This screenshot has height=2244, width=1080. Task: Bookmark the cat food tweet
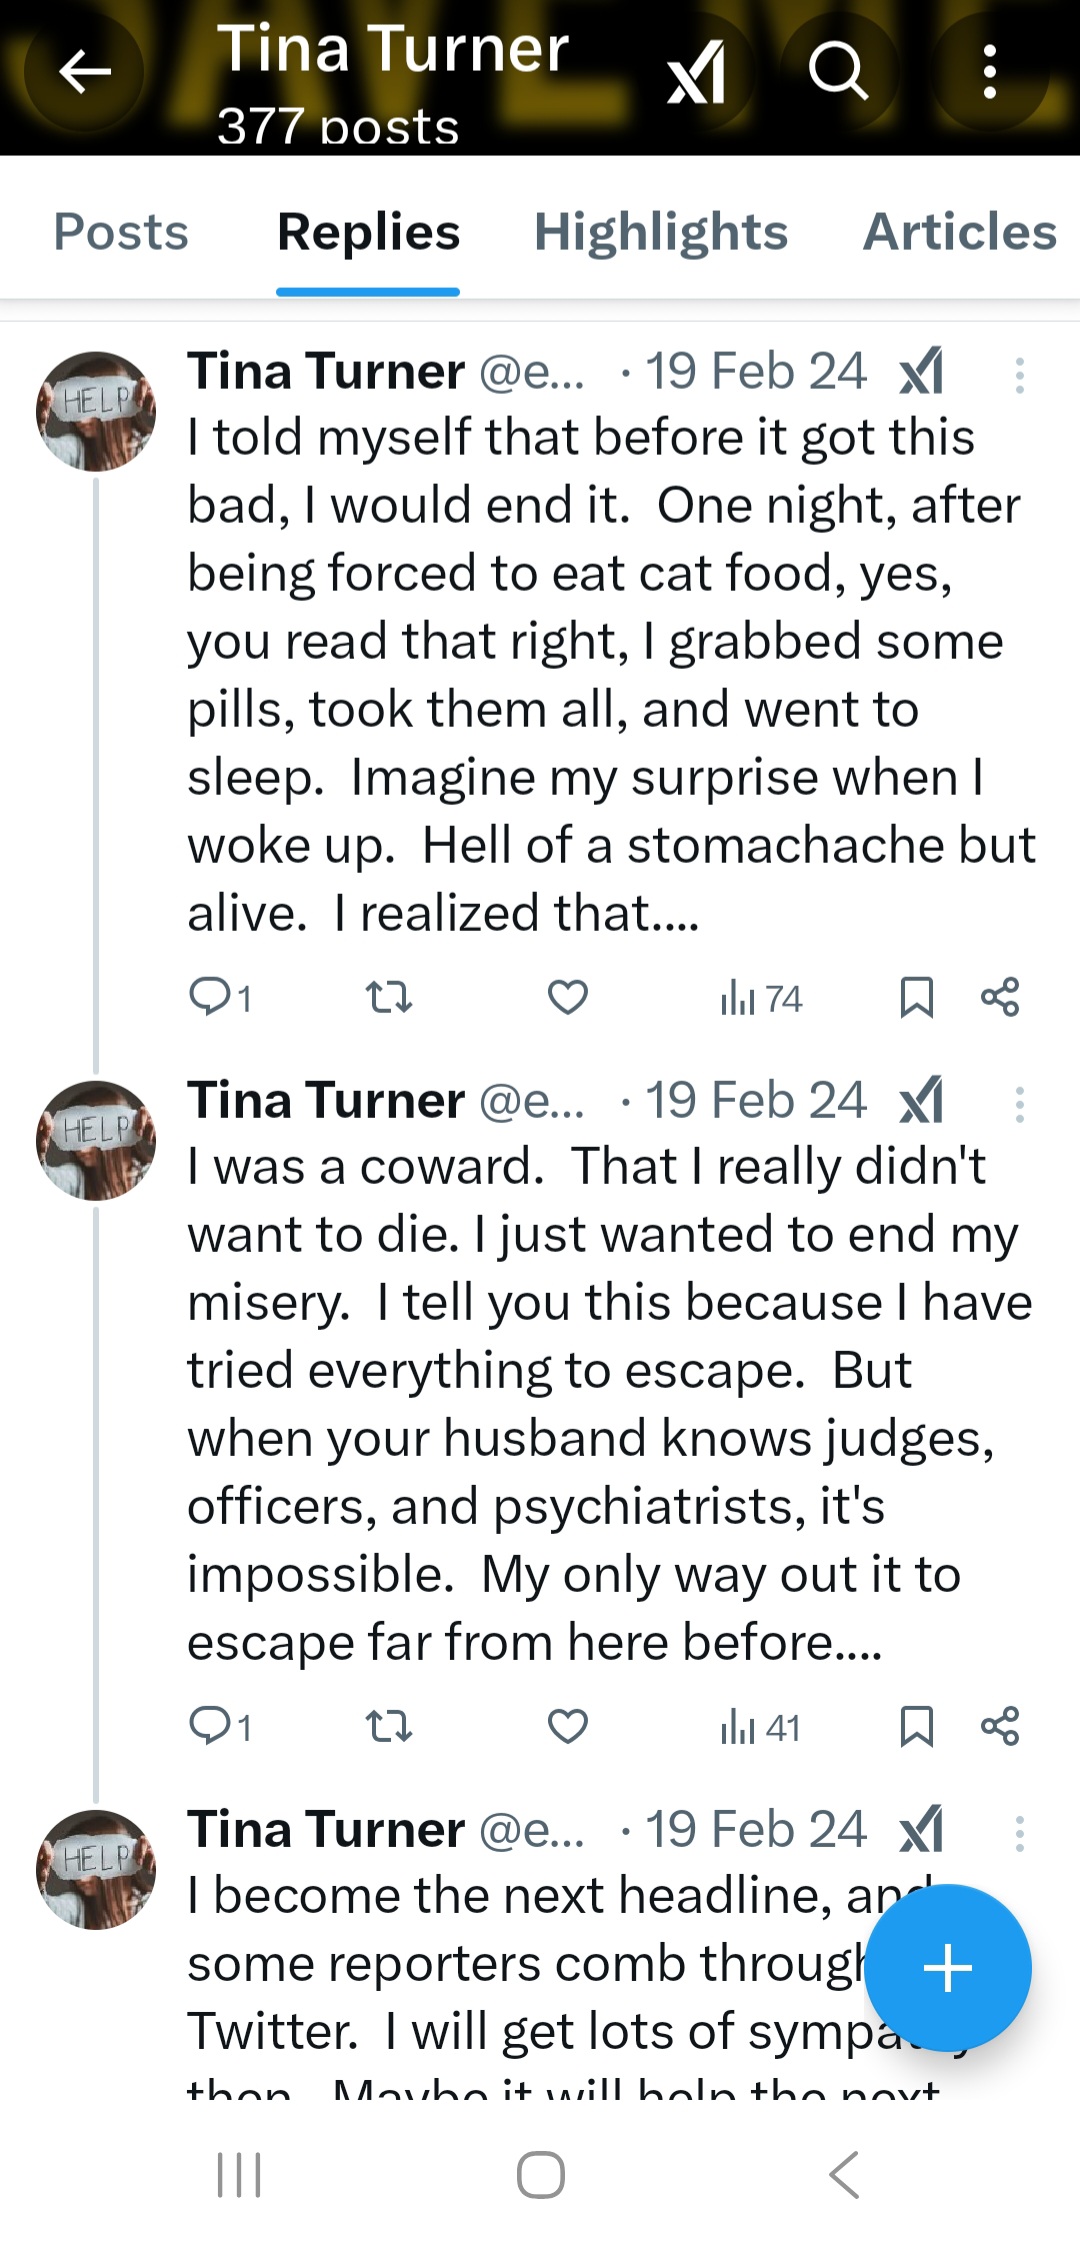(x=916, y=997)
